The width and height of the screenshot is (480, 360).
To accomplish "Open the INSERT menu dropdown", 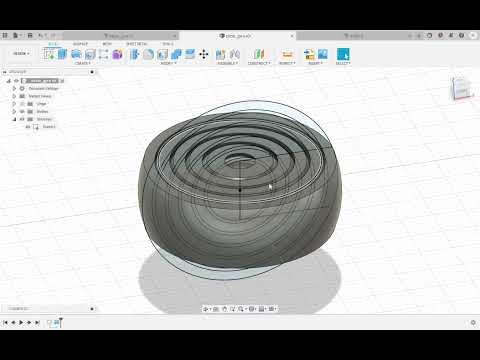I will pos(316,63).
